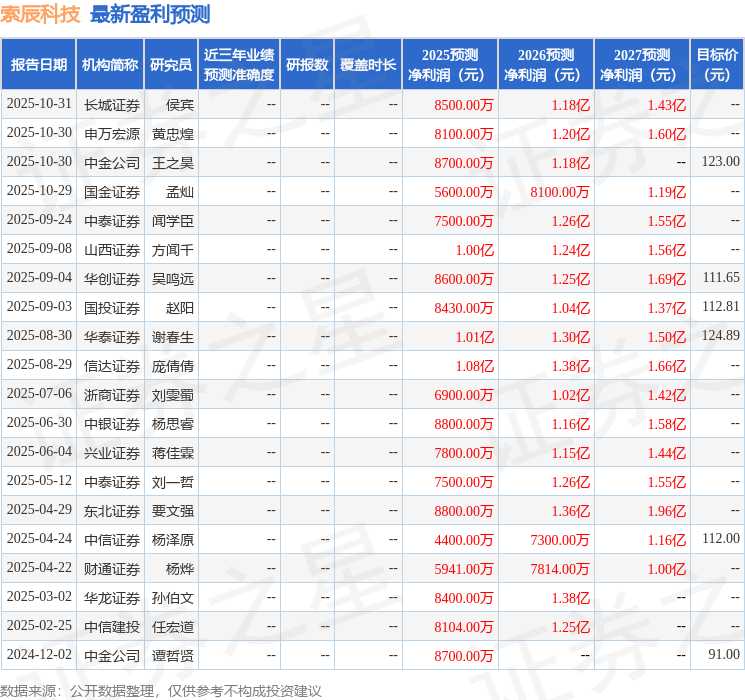
Task: Click the 1.96亿 forecast value
Action: point(666,511)
